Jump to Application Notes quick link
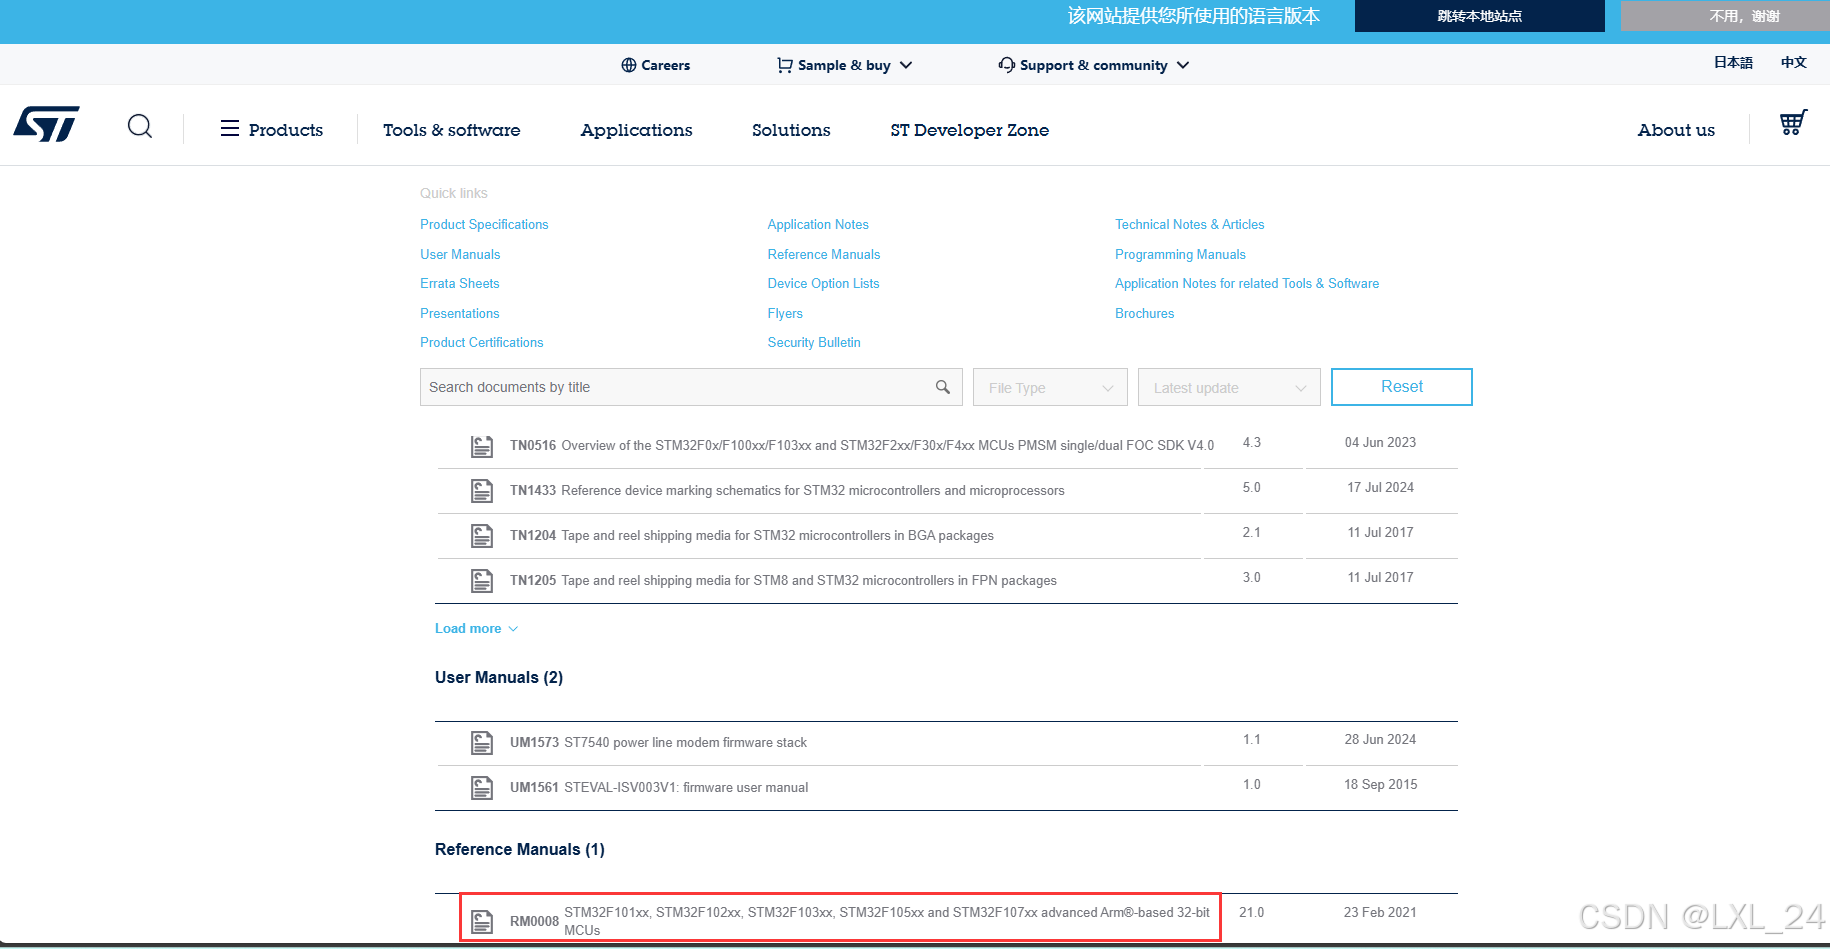1830x949 pixels. pos(818,225)
